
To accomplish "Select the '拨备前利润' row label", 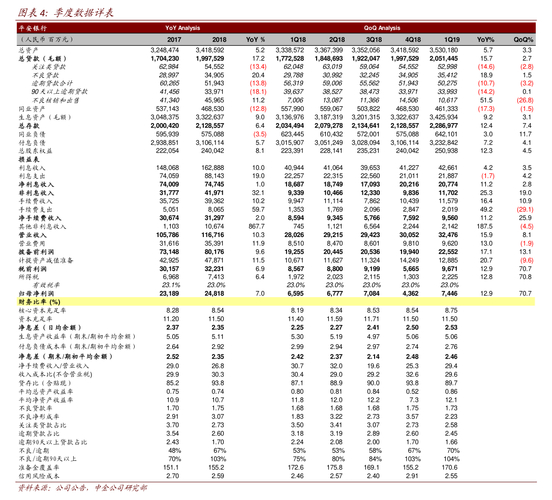I will (36, 252).
